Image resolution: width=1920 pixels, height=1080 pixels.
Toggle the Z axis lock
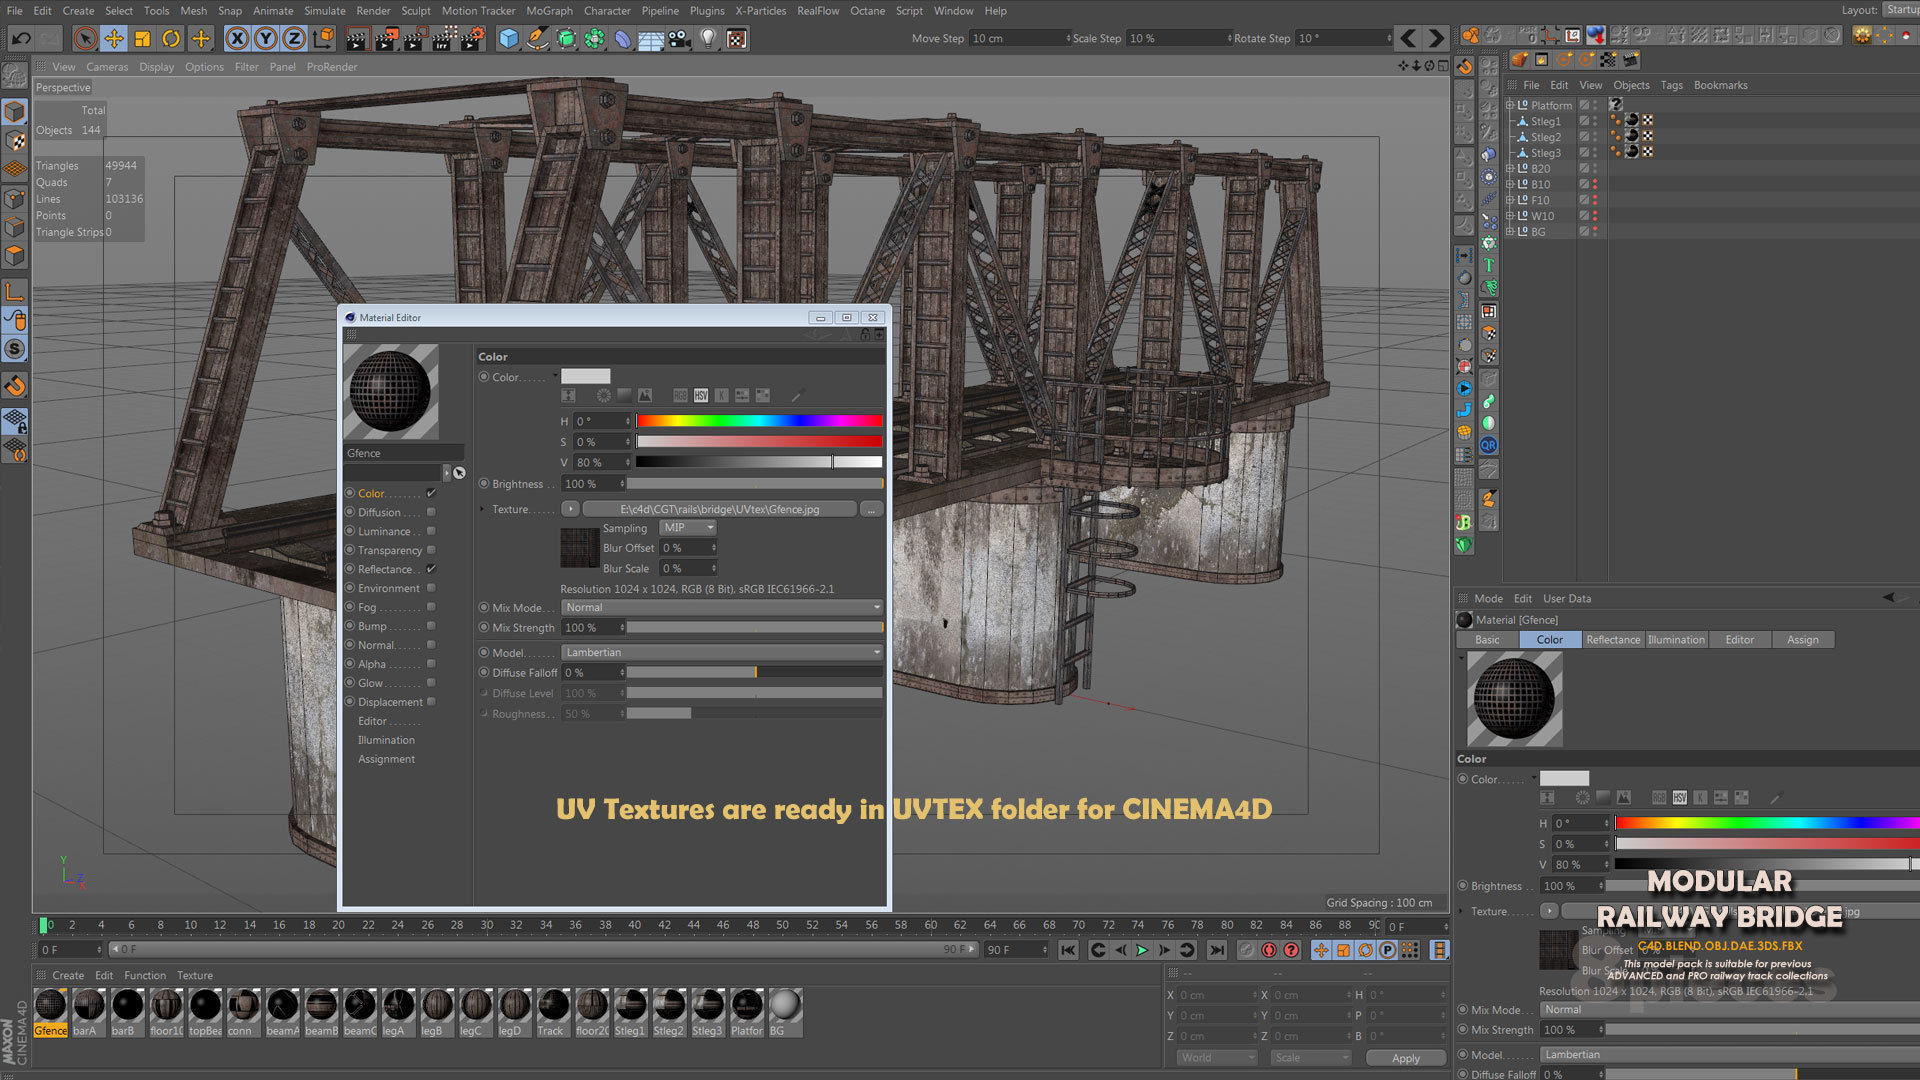[294, 38]
